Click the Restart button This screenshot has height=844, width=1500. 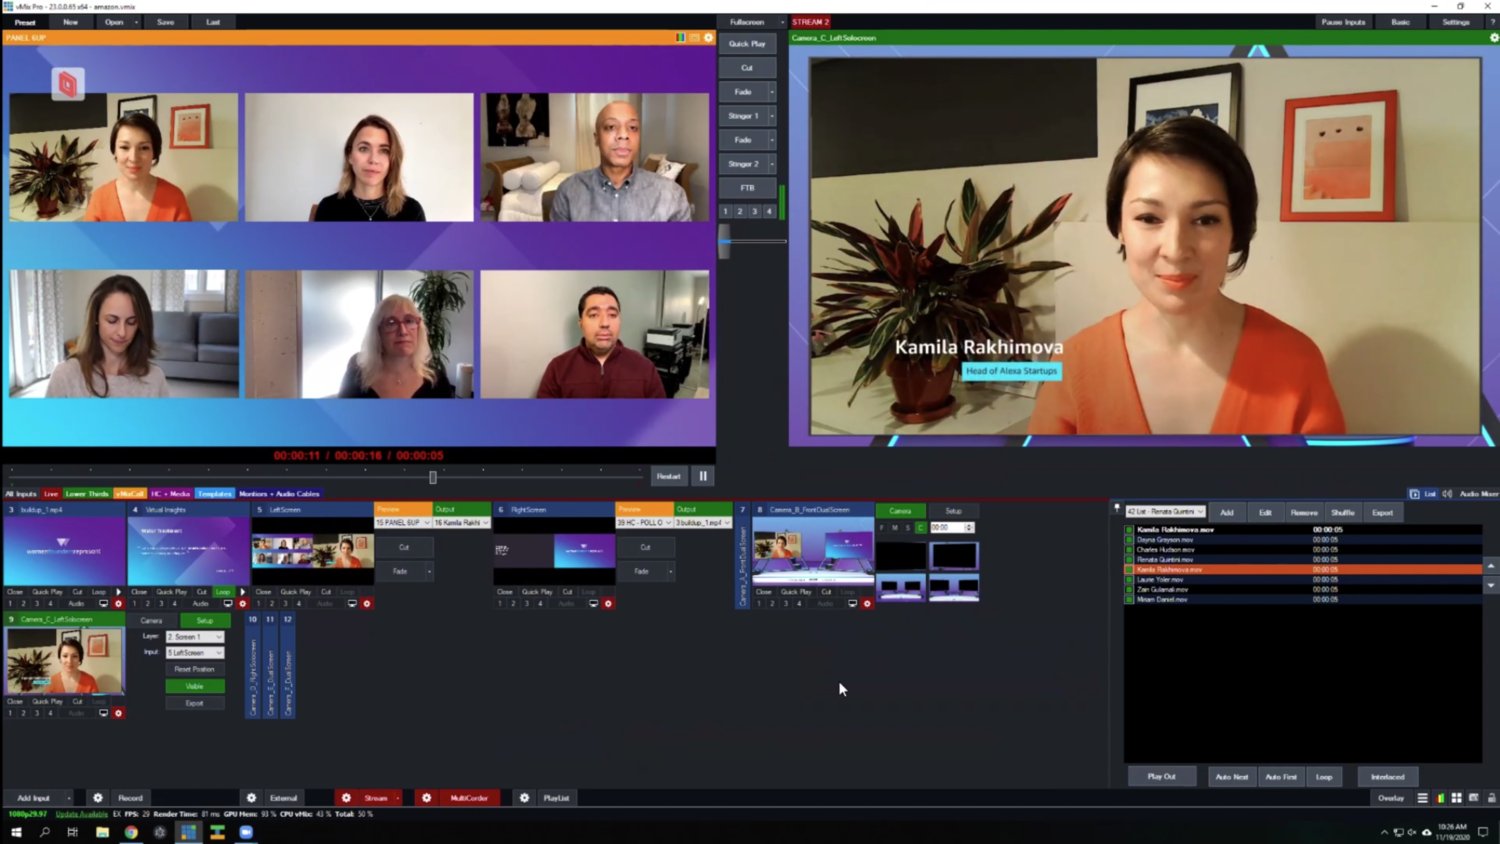668,476
